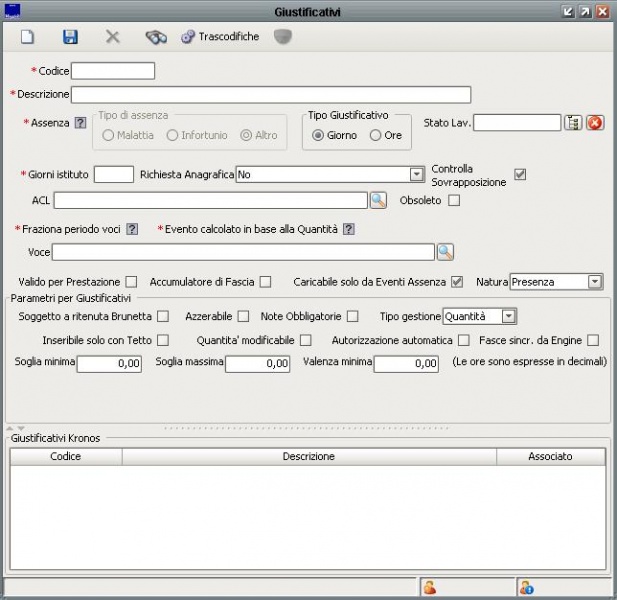Click the Delete X toolbar icon
617x600 pixels.
(113, 37)
